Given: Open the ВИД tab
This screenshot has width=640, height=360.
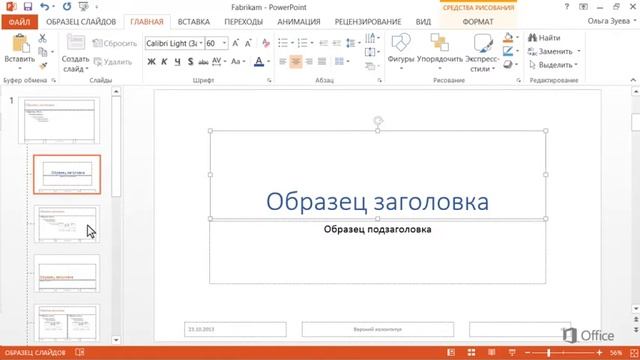Looking at the screenshot, I should (423, 22).
